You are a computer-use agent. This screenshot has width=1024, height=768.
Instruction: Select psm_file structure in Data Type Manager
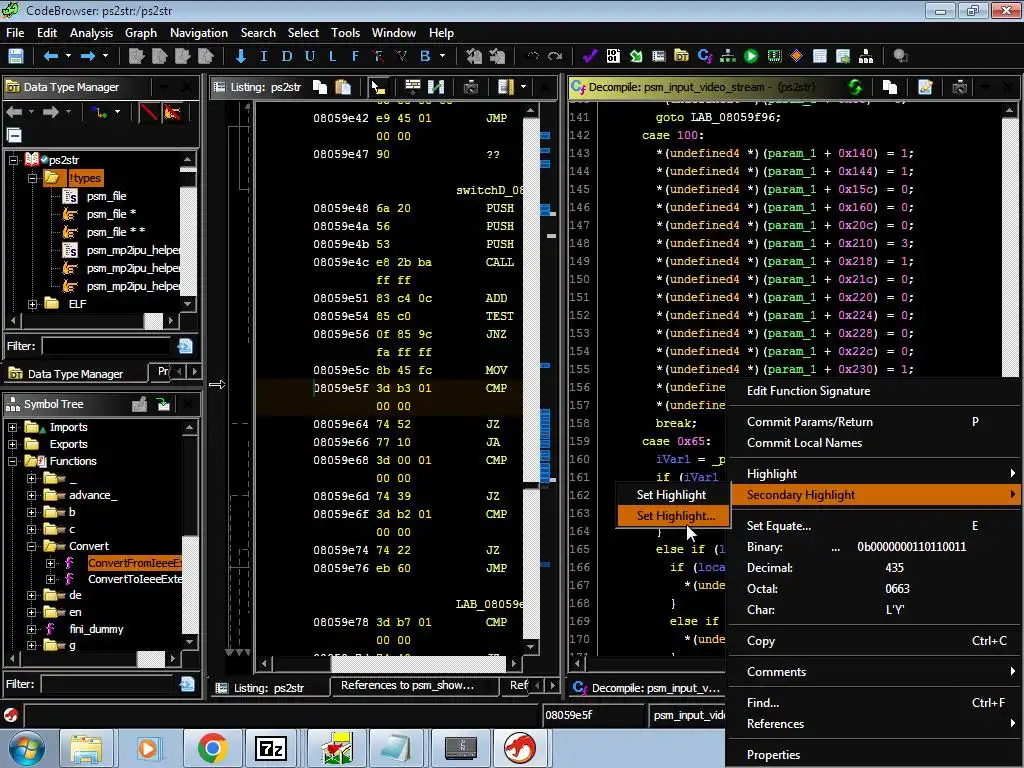click(106, 196)
